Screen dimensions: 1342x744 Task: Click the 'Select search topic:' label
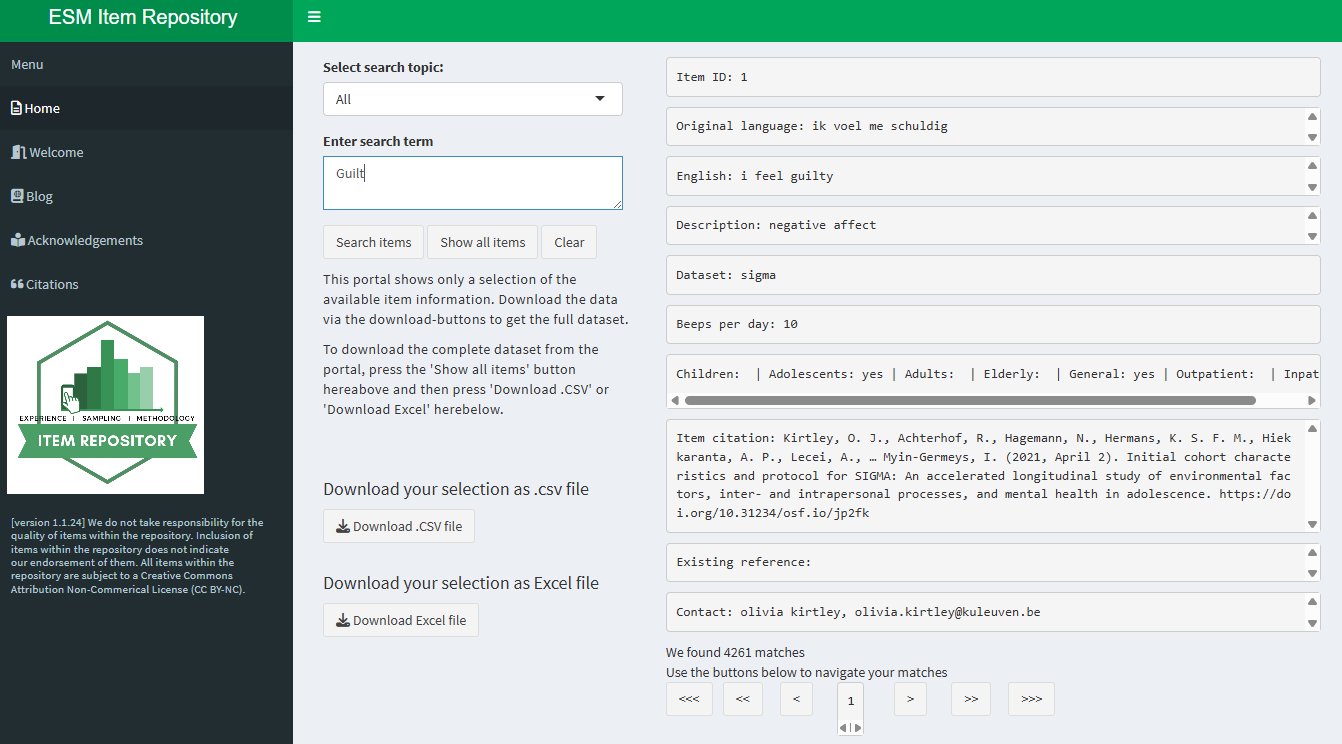click(383, 67)
